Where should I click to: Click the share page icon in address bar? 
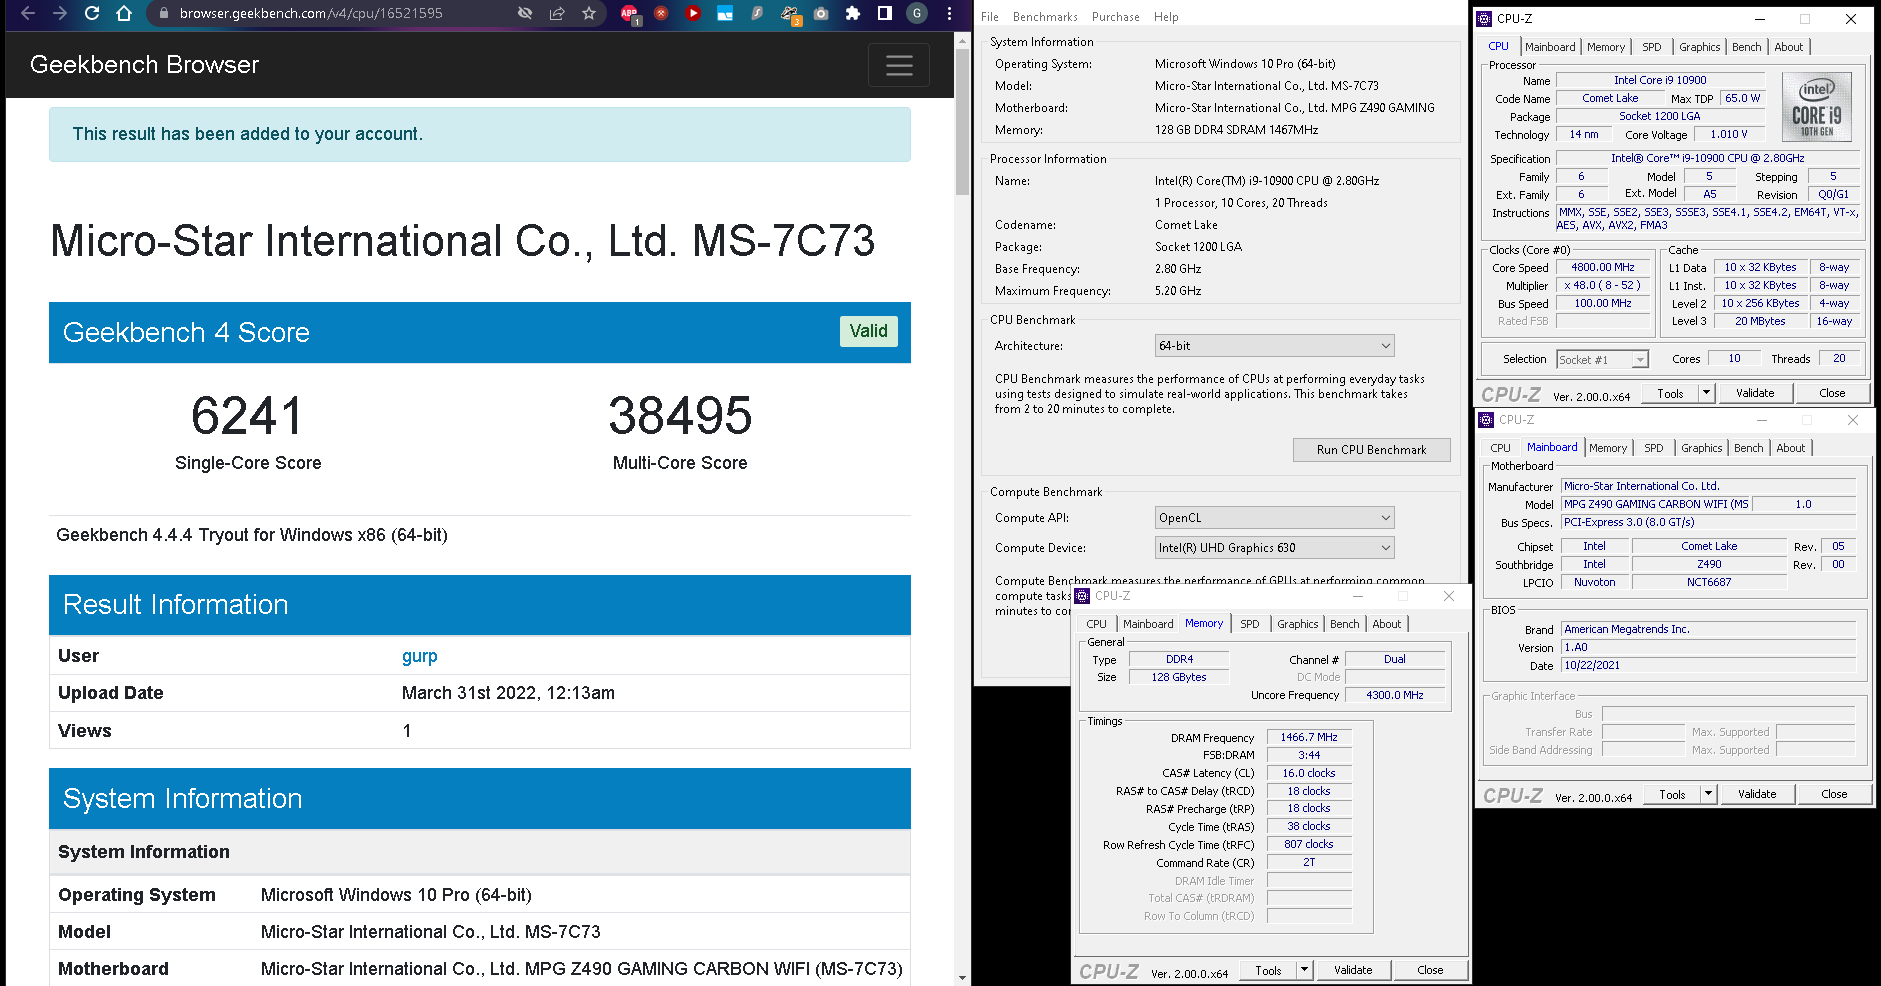click(x=557, y=13)
